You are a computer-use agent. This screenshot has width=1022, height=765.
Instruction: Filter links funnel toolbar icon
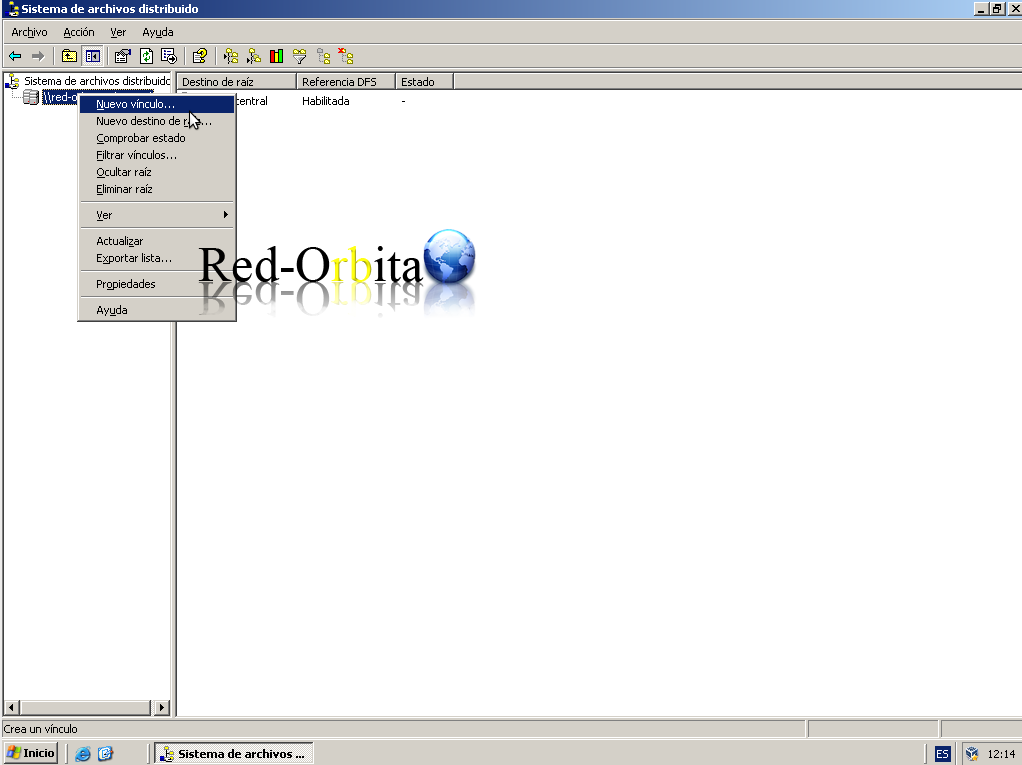(299, 57)
